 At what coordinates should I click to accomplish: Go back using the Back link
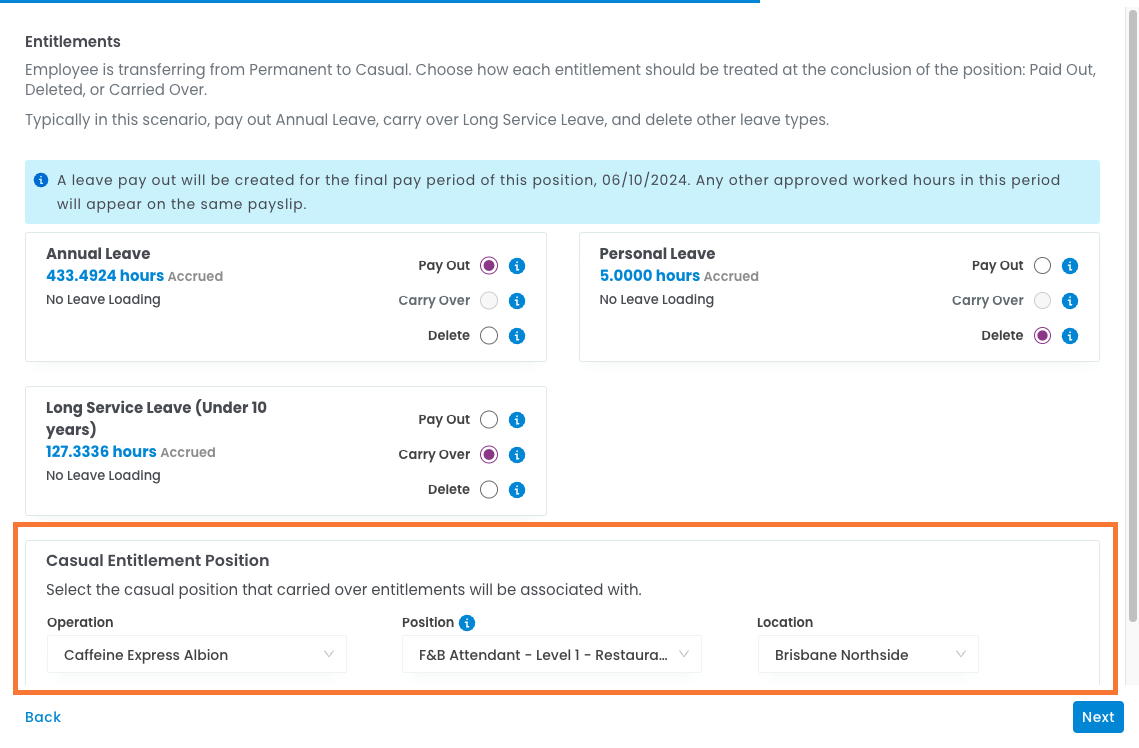43,717
